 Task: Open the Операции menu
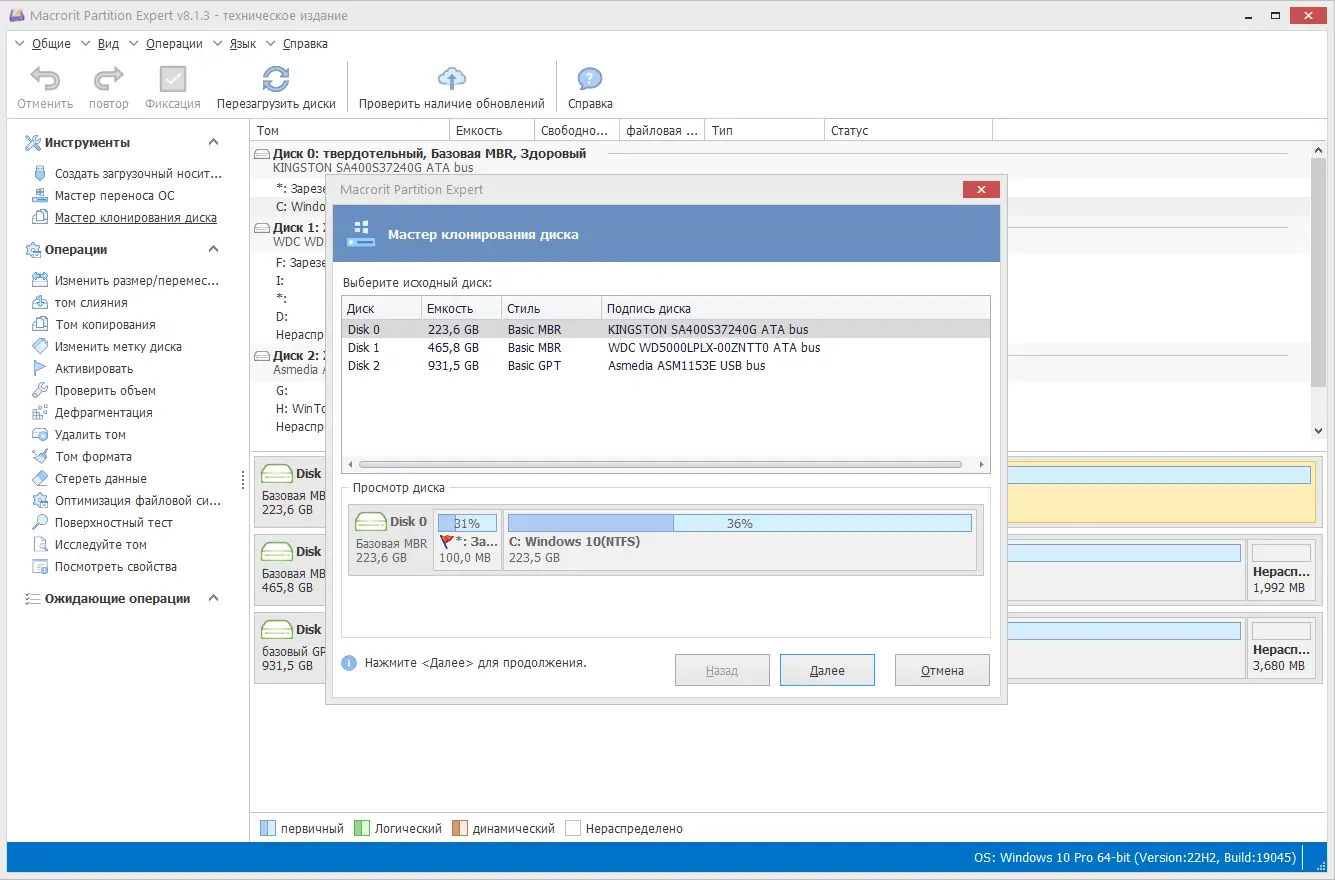click(x=174, y=44)
